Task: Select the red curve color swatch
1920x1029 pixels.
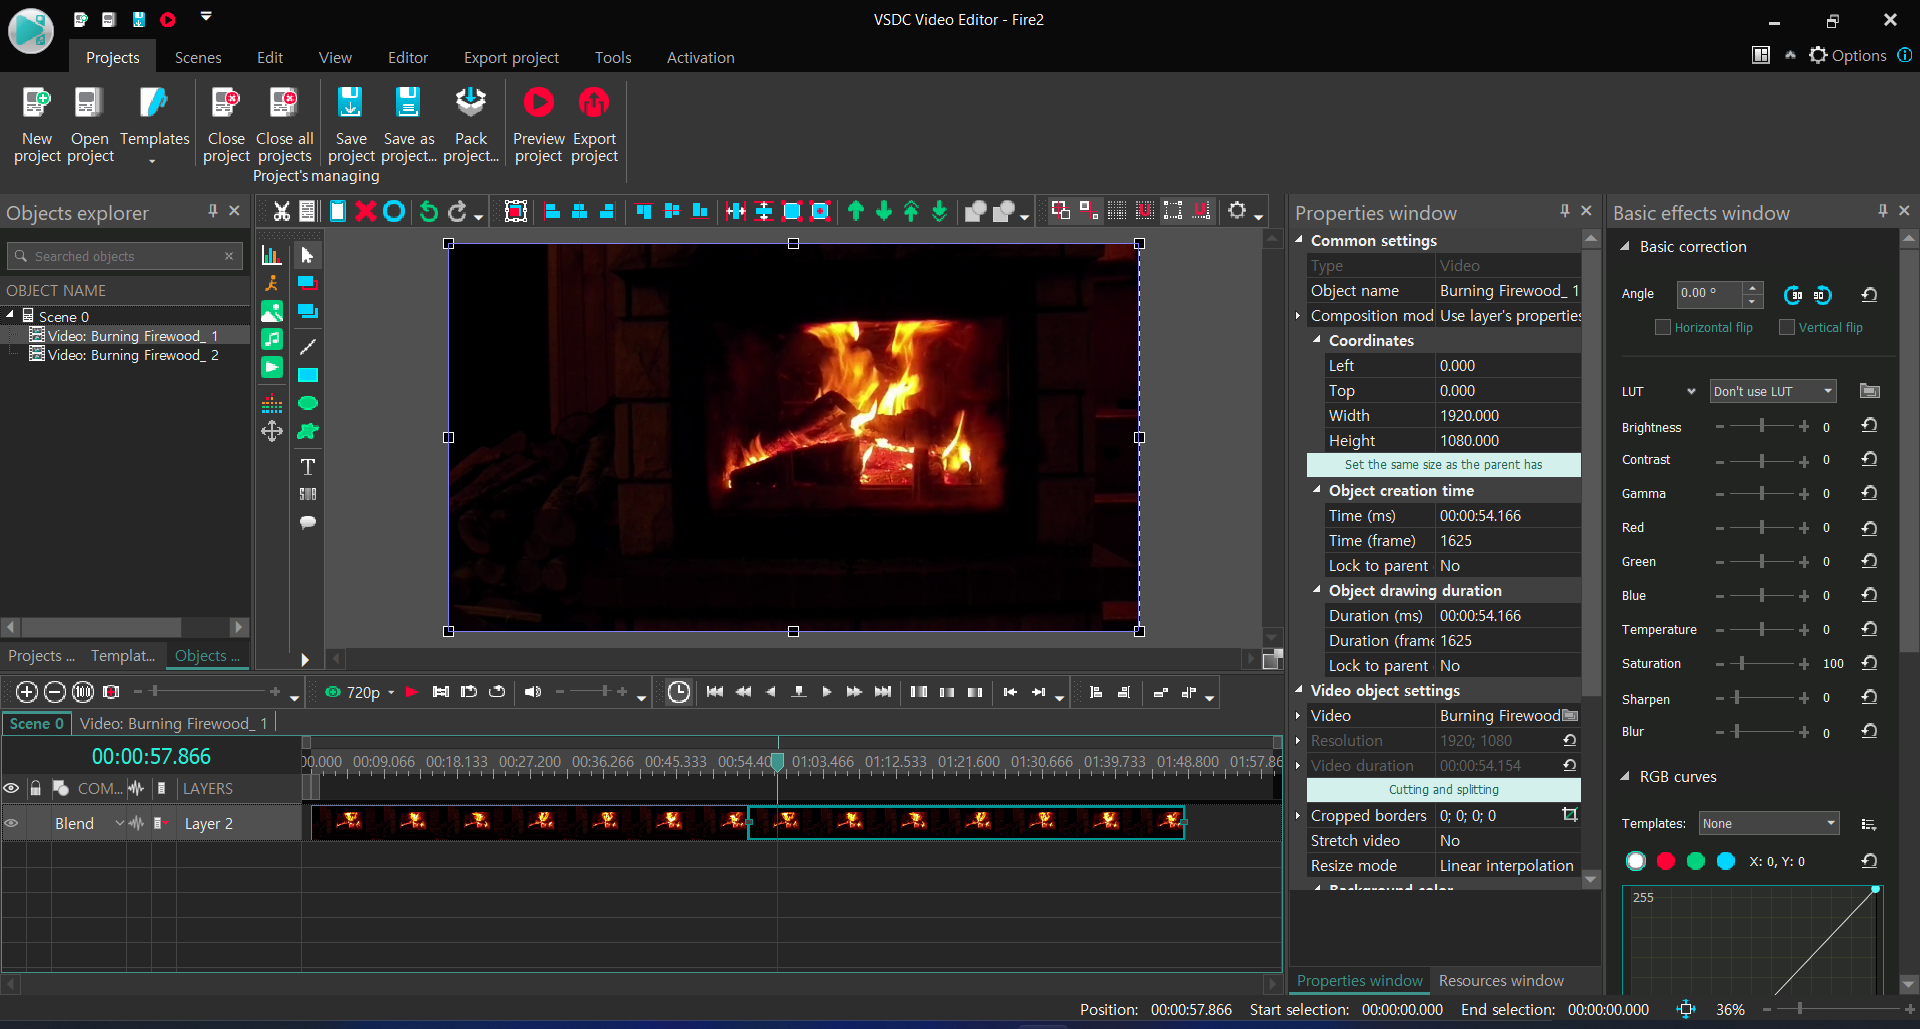Action: (1666, 861)
